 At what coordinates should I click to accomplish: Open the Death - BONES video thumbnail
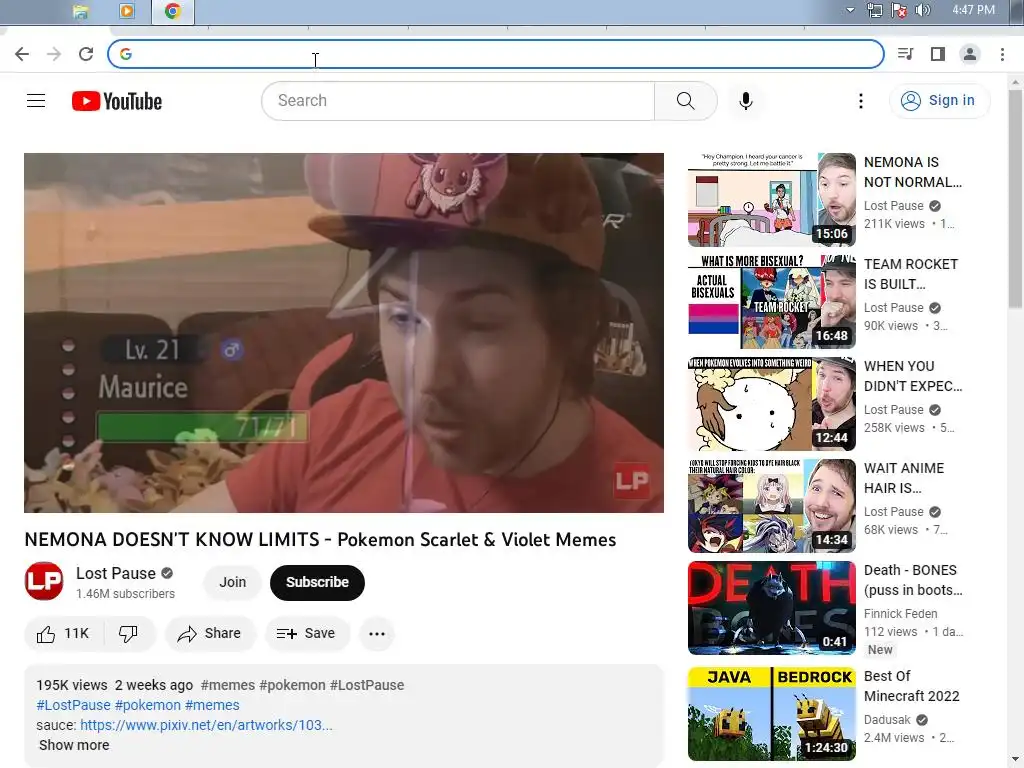[771, 607]
